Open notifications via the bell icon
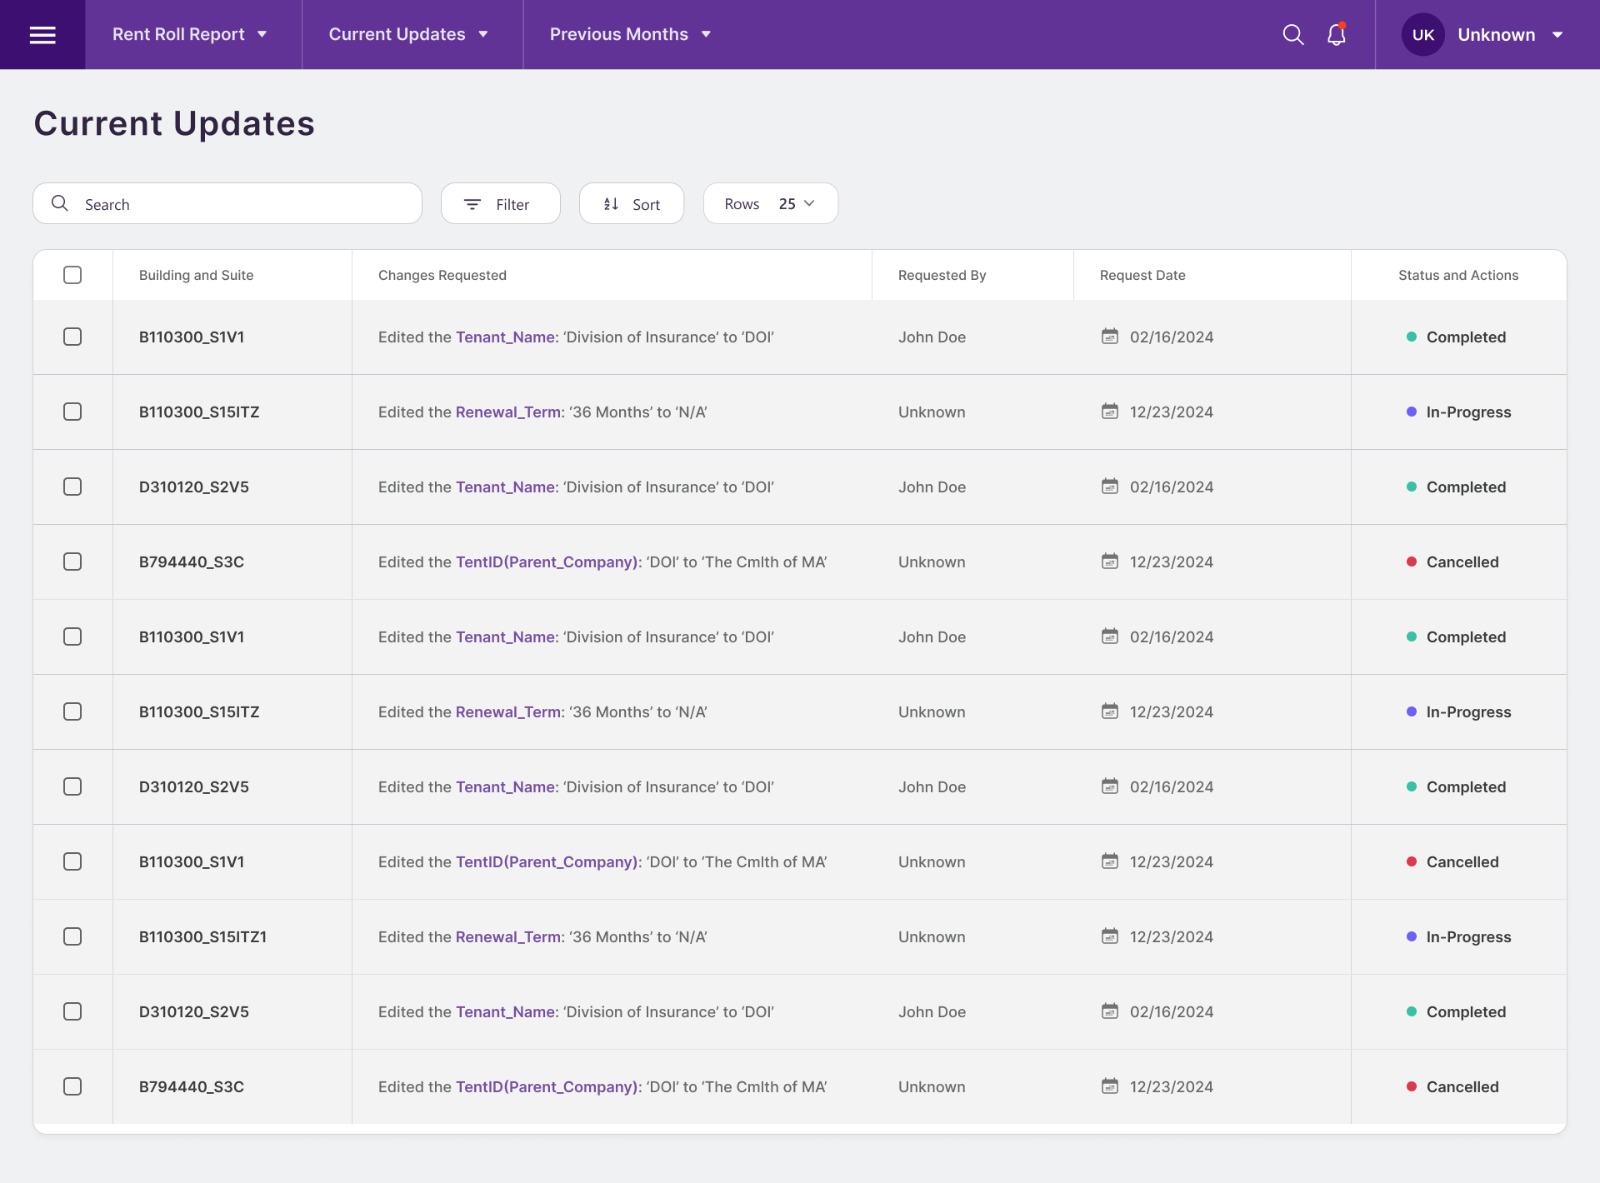Viewport: 1600px width, 1183px height. [1335, 34]
